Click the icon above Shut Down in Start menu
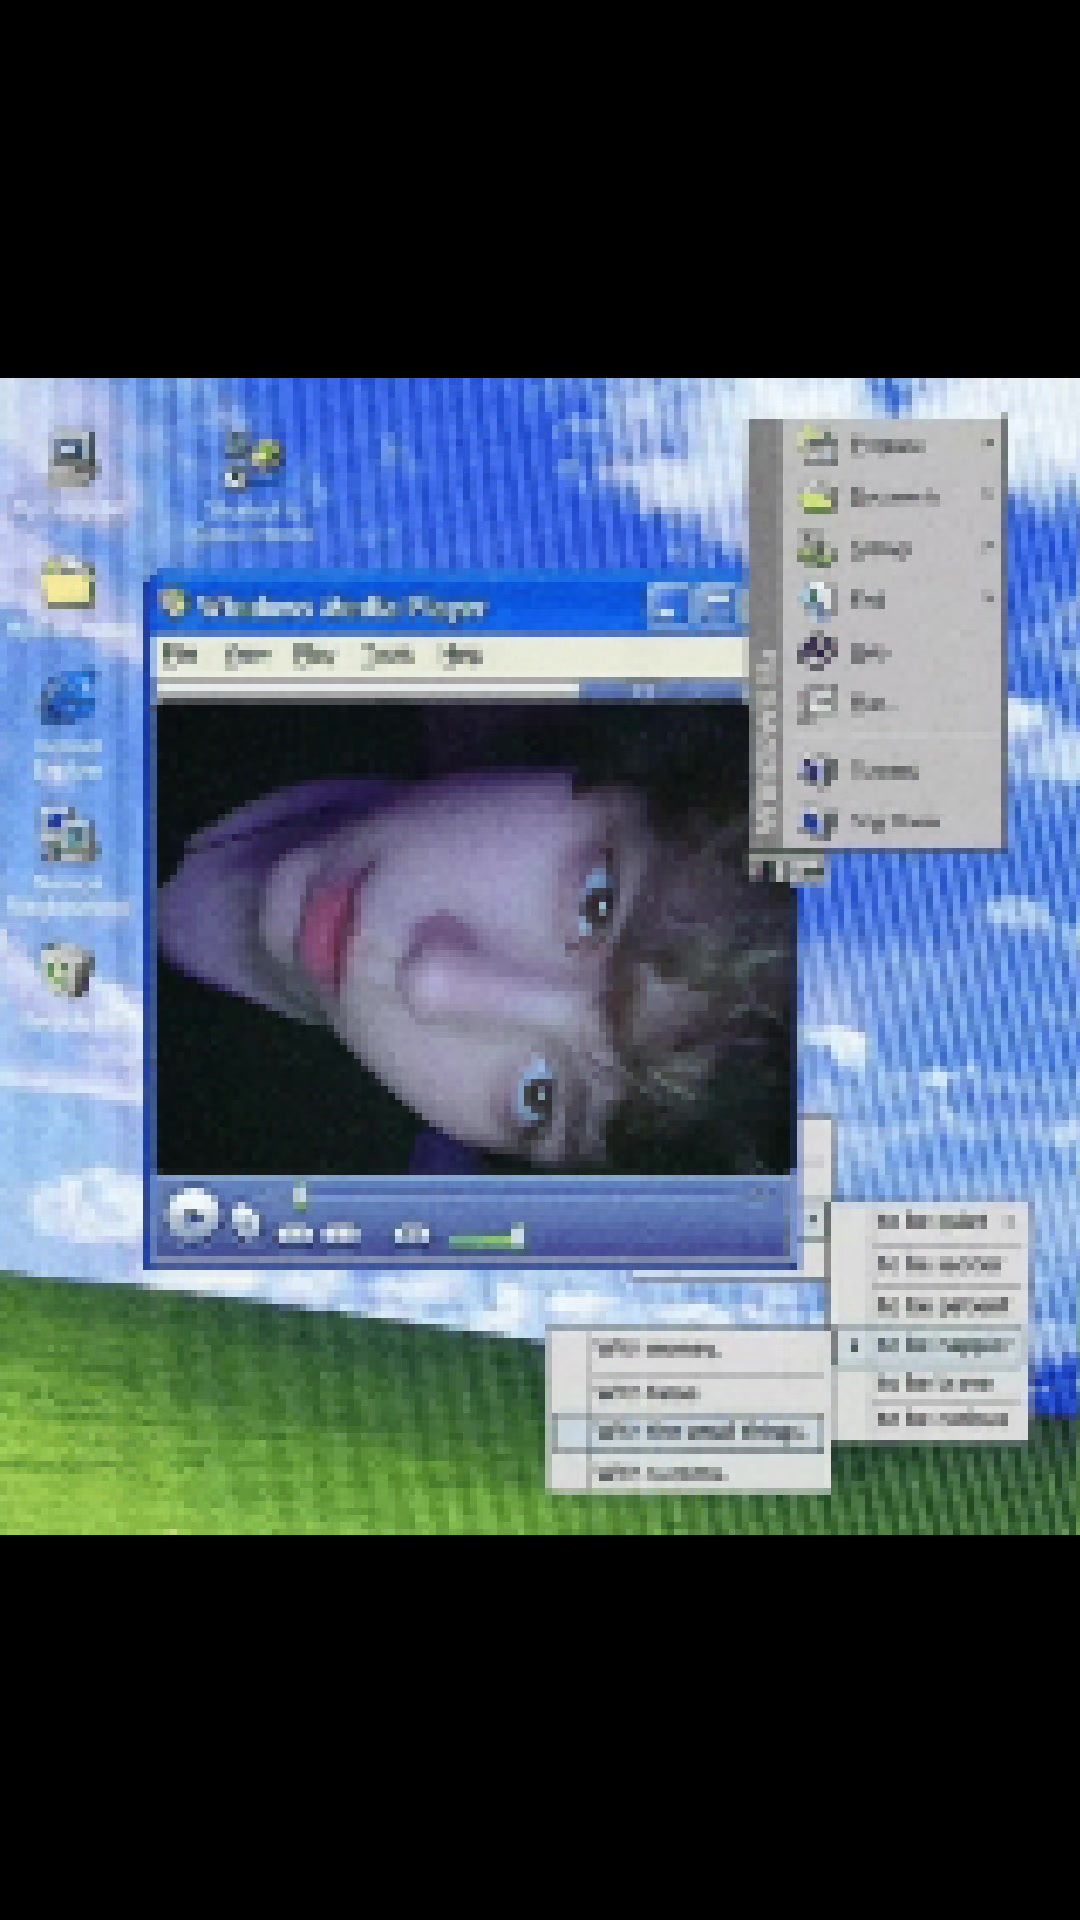The image size is (1080, 1920). 817,770
